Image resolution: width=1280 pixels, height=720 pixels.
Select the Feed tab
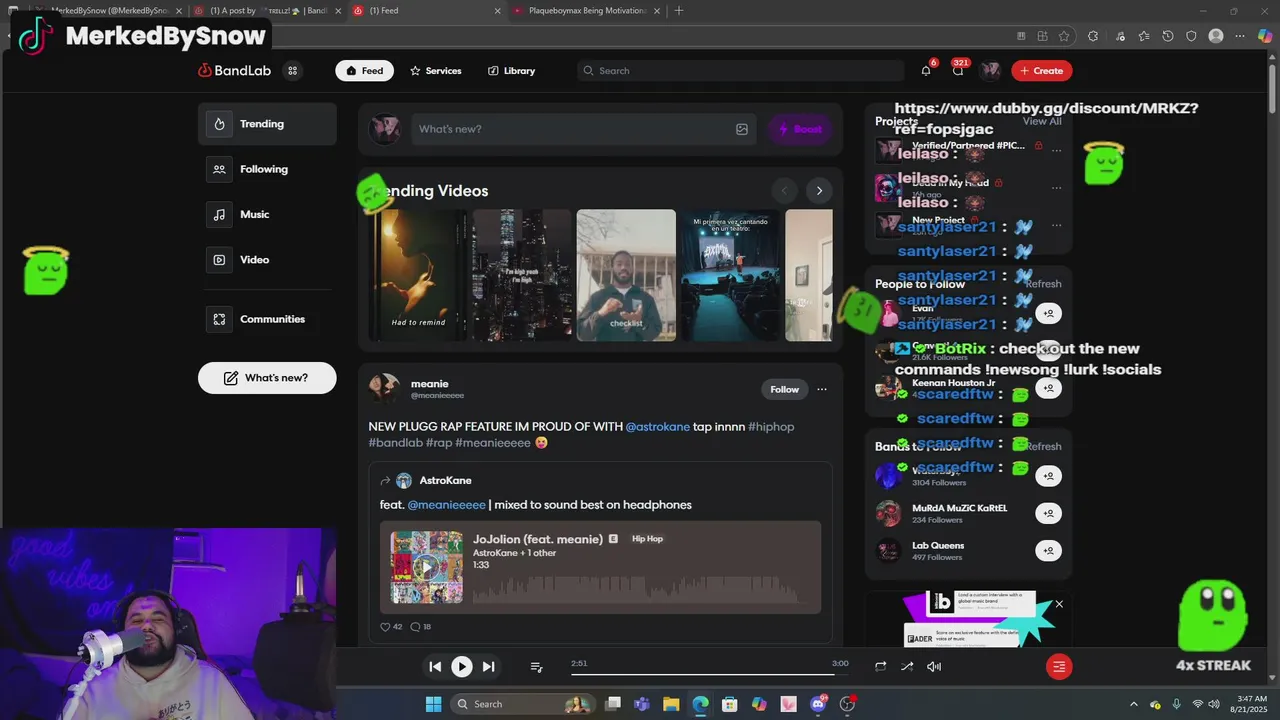pos(365,71)
